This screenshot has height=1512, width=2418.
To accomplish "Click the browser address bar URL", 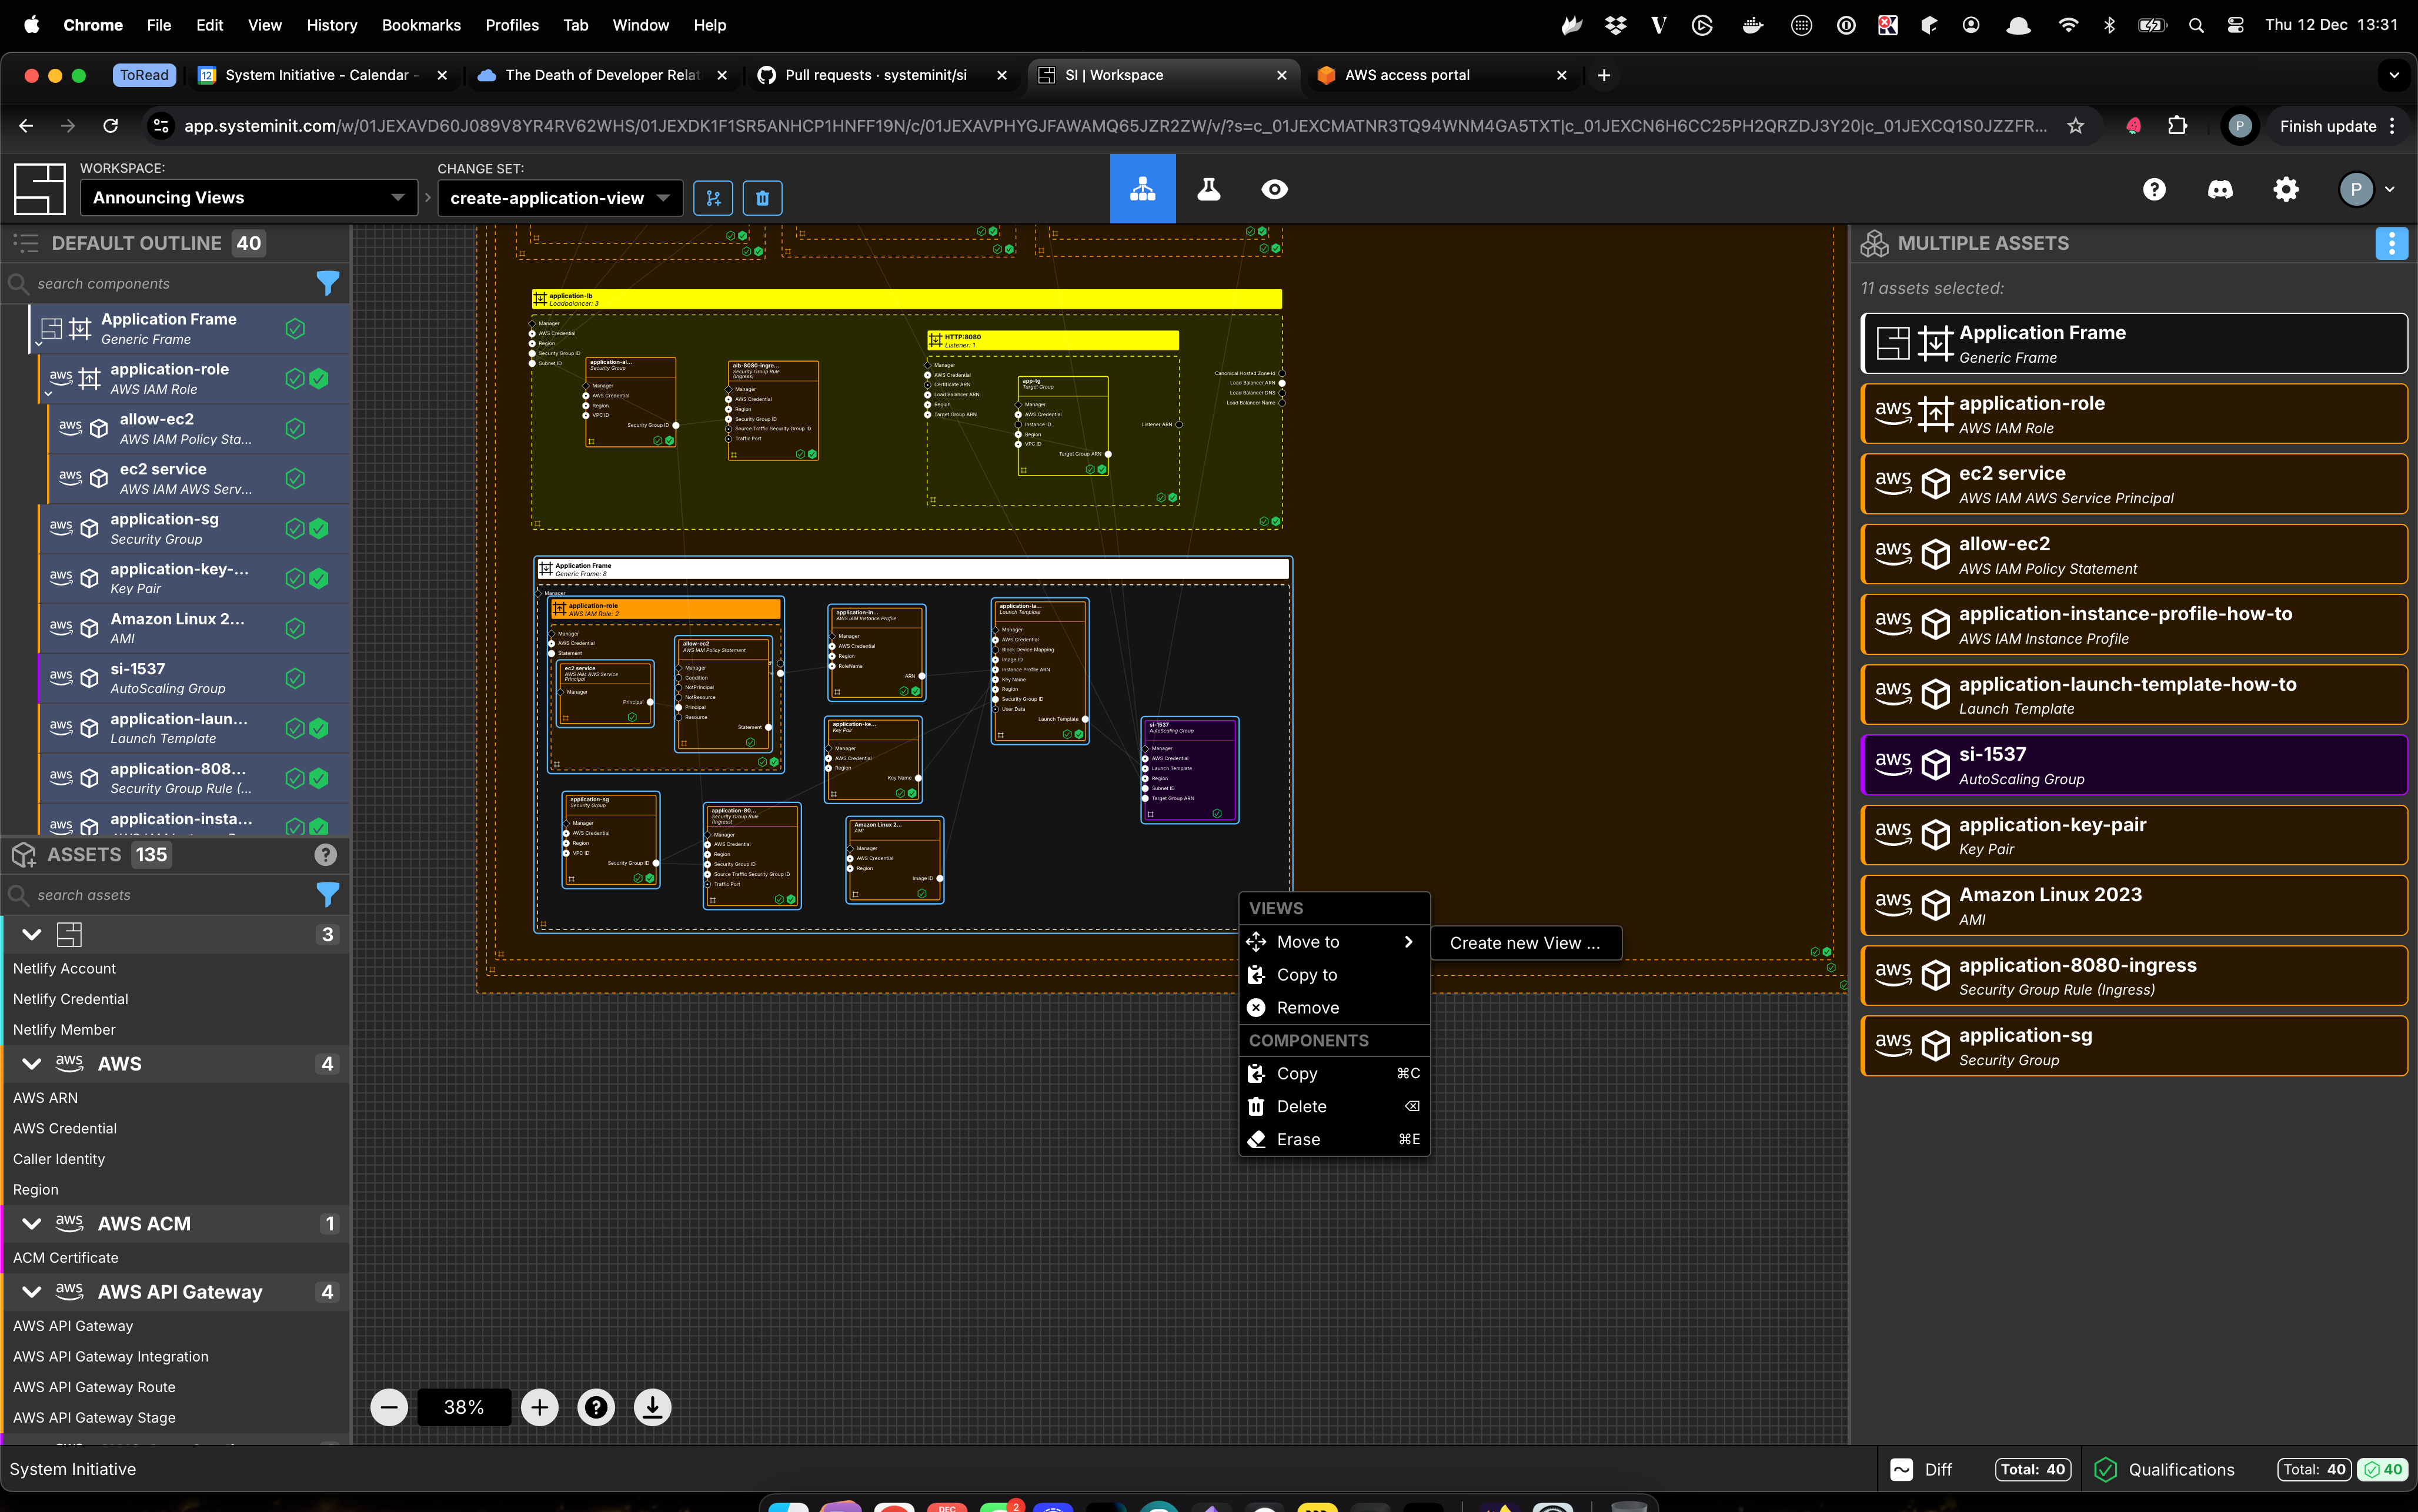I will (1115, 126).
